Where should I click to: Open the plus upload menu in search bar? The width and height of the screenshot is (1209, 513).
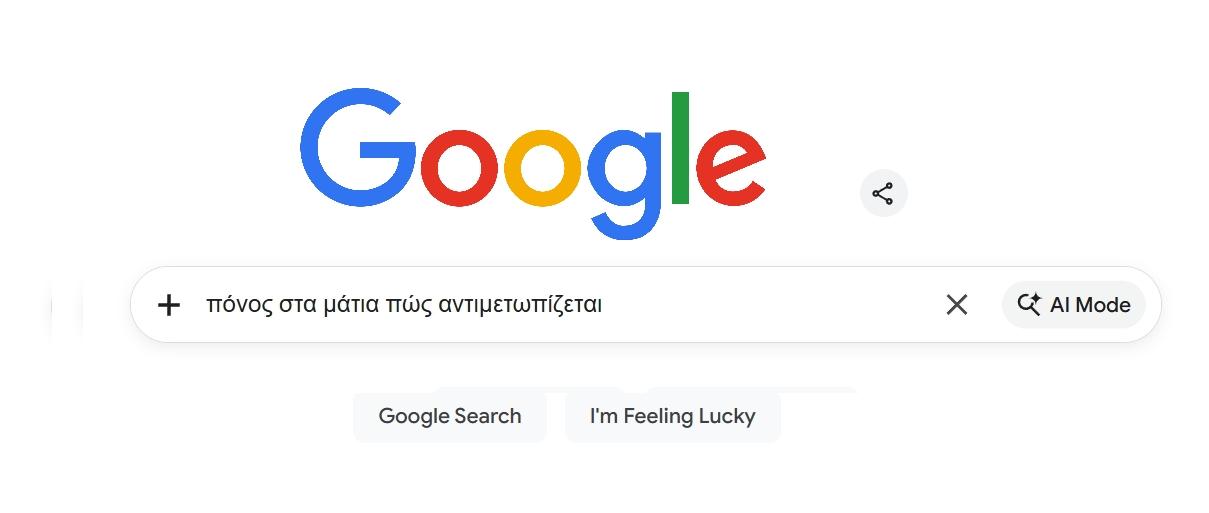169,305
